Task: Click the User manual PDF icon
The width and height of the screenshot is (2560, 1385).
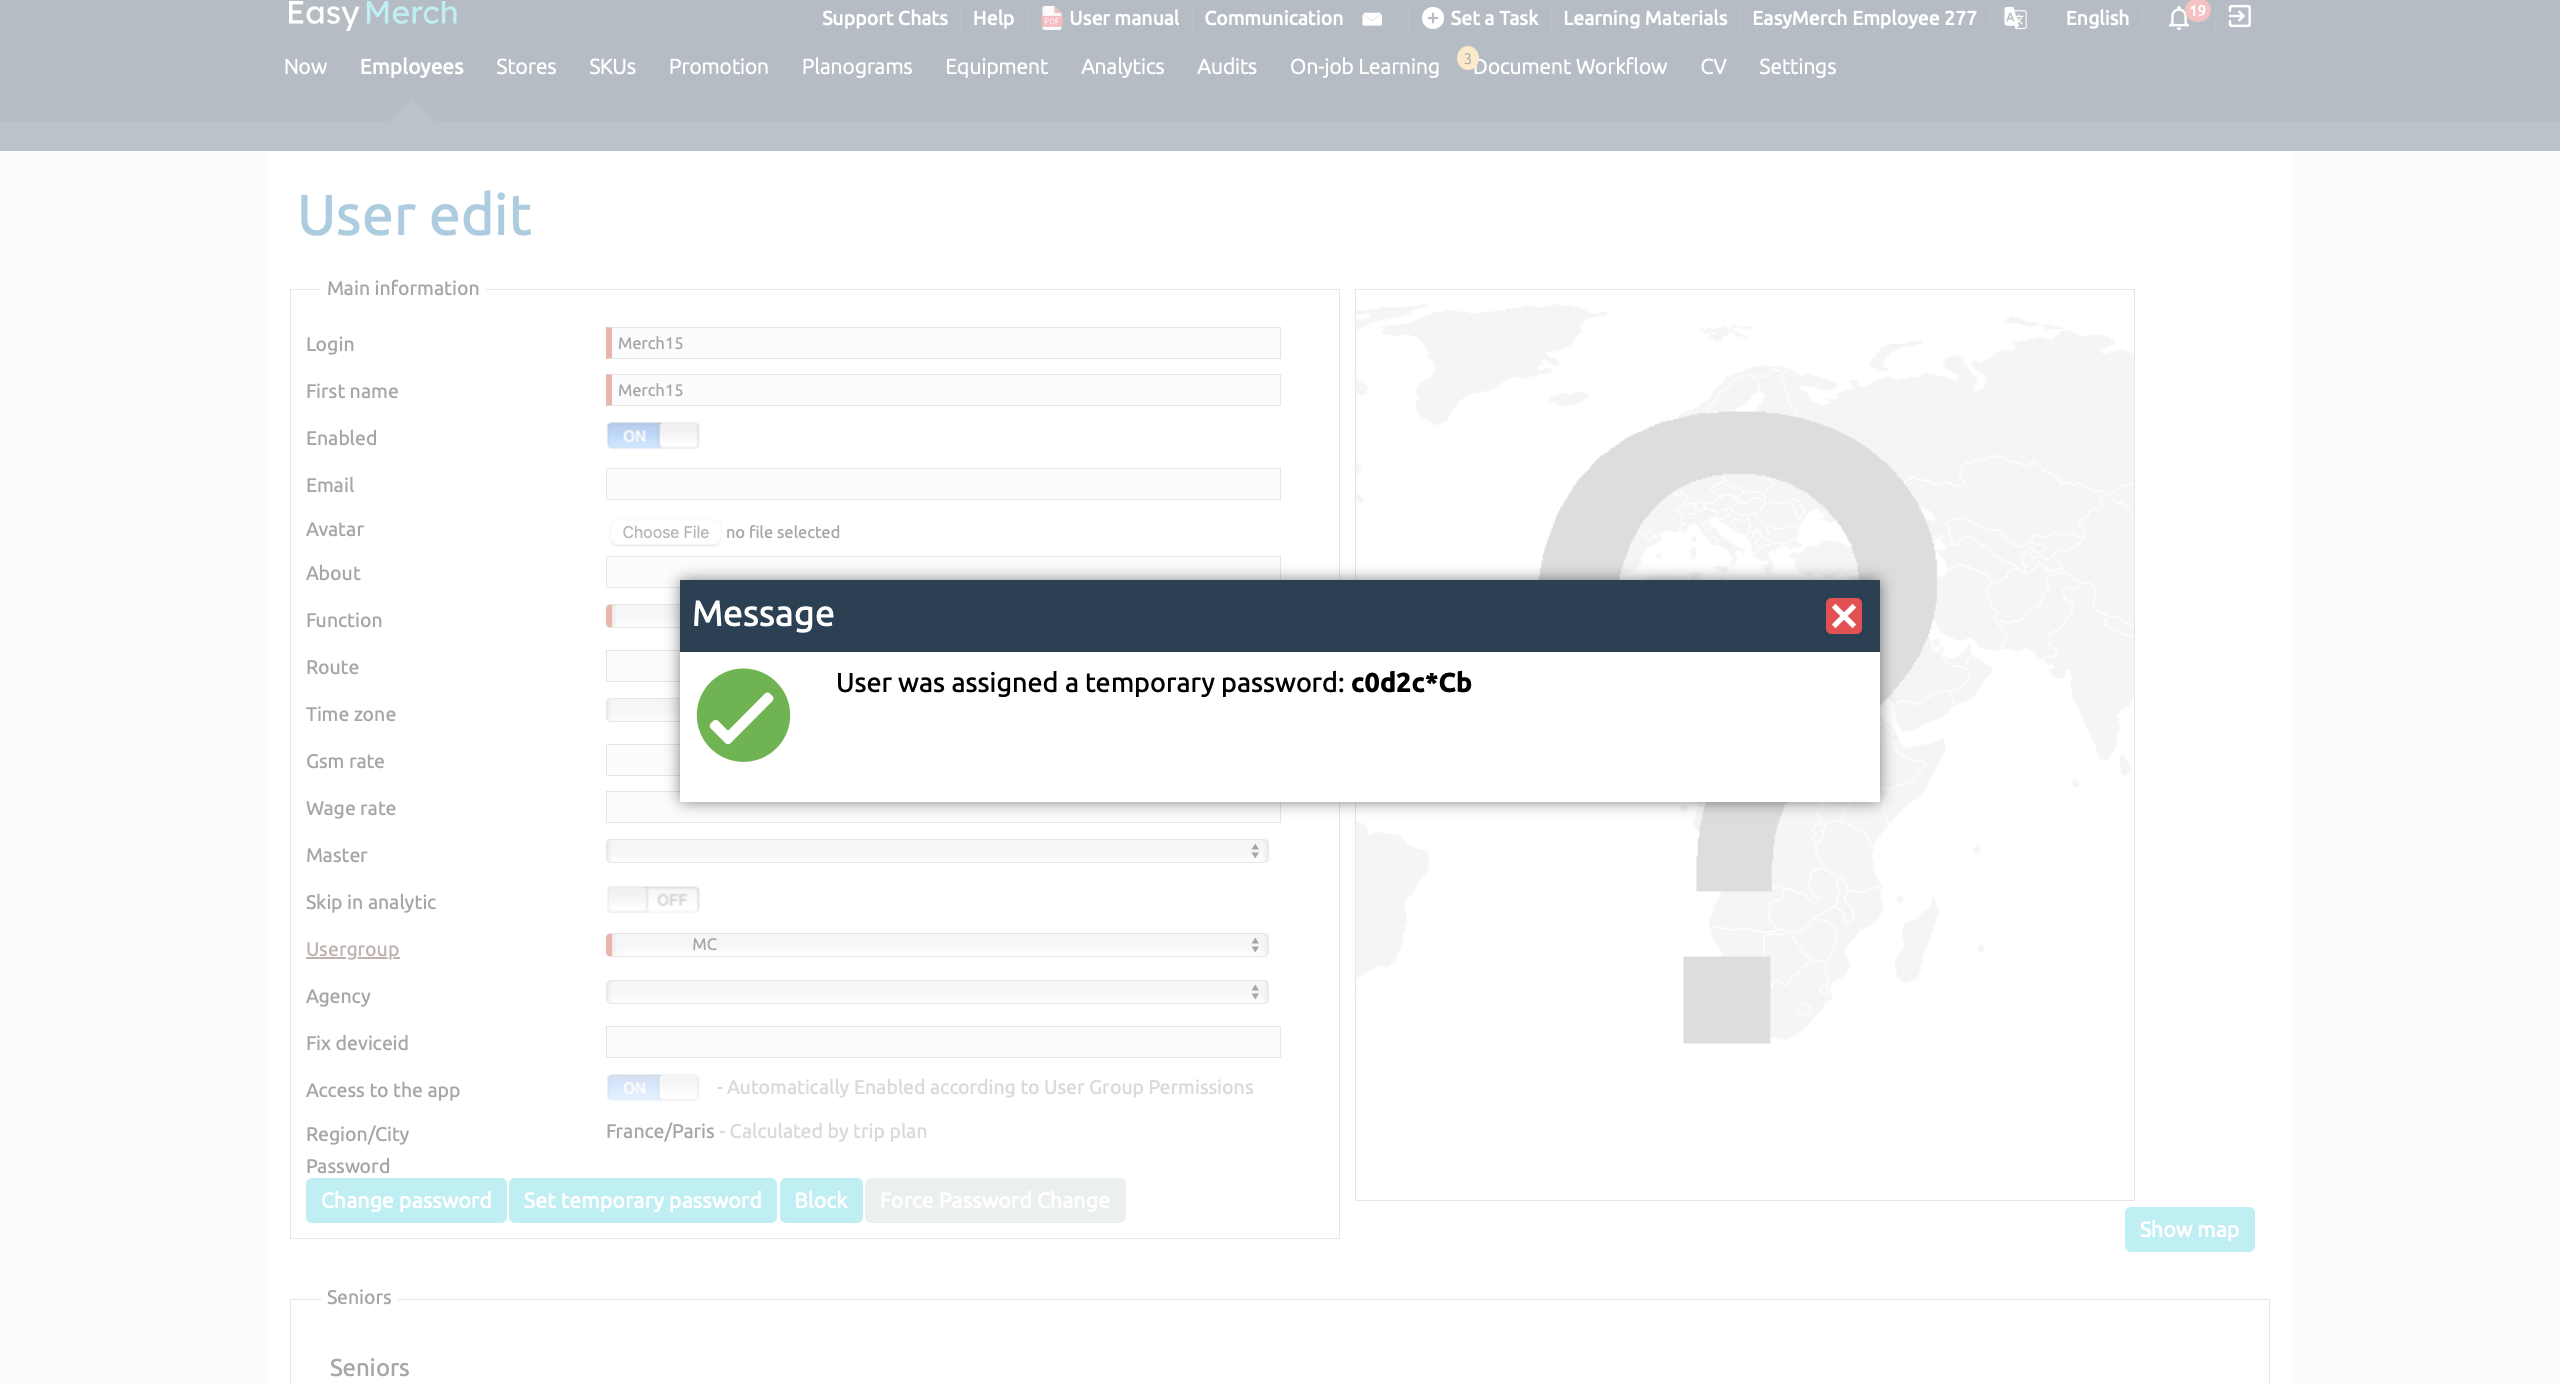Action: tap(1051, 18)
